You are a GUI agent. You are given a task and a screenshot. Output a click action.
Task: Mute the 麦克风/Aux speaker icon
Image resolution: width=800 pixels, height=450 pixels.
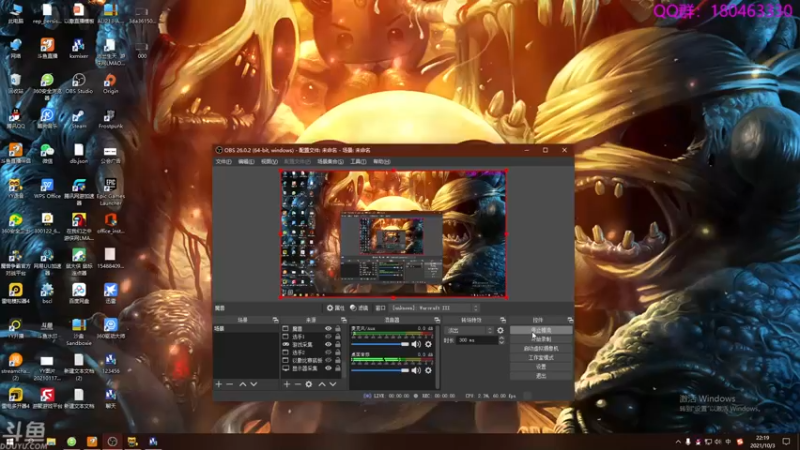coord(416,344)
